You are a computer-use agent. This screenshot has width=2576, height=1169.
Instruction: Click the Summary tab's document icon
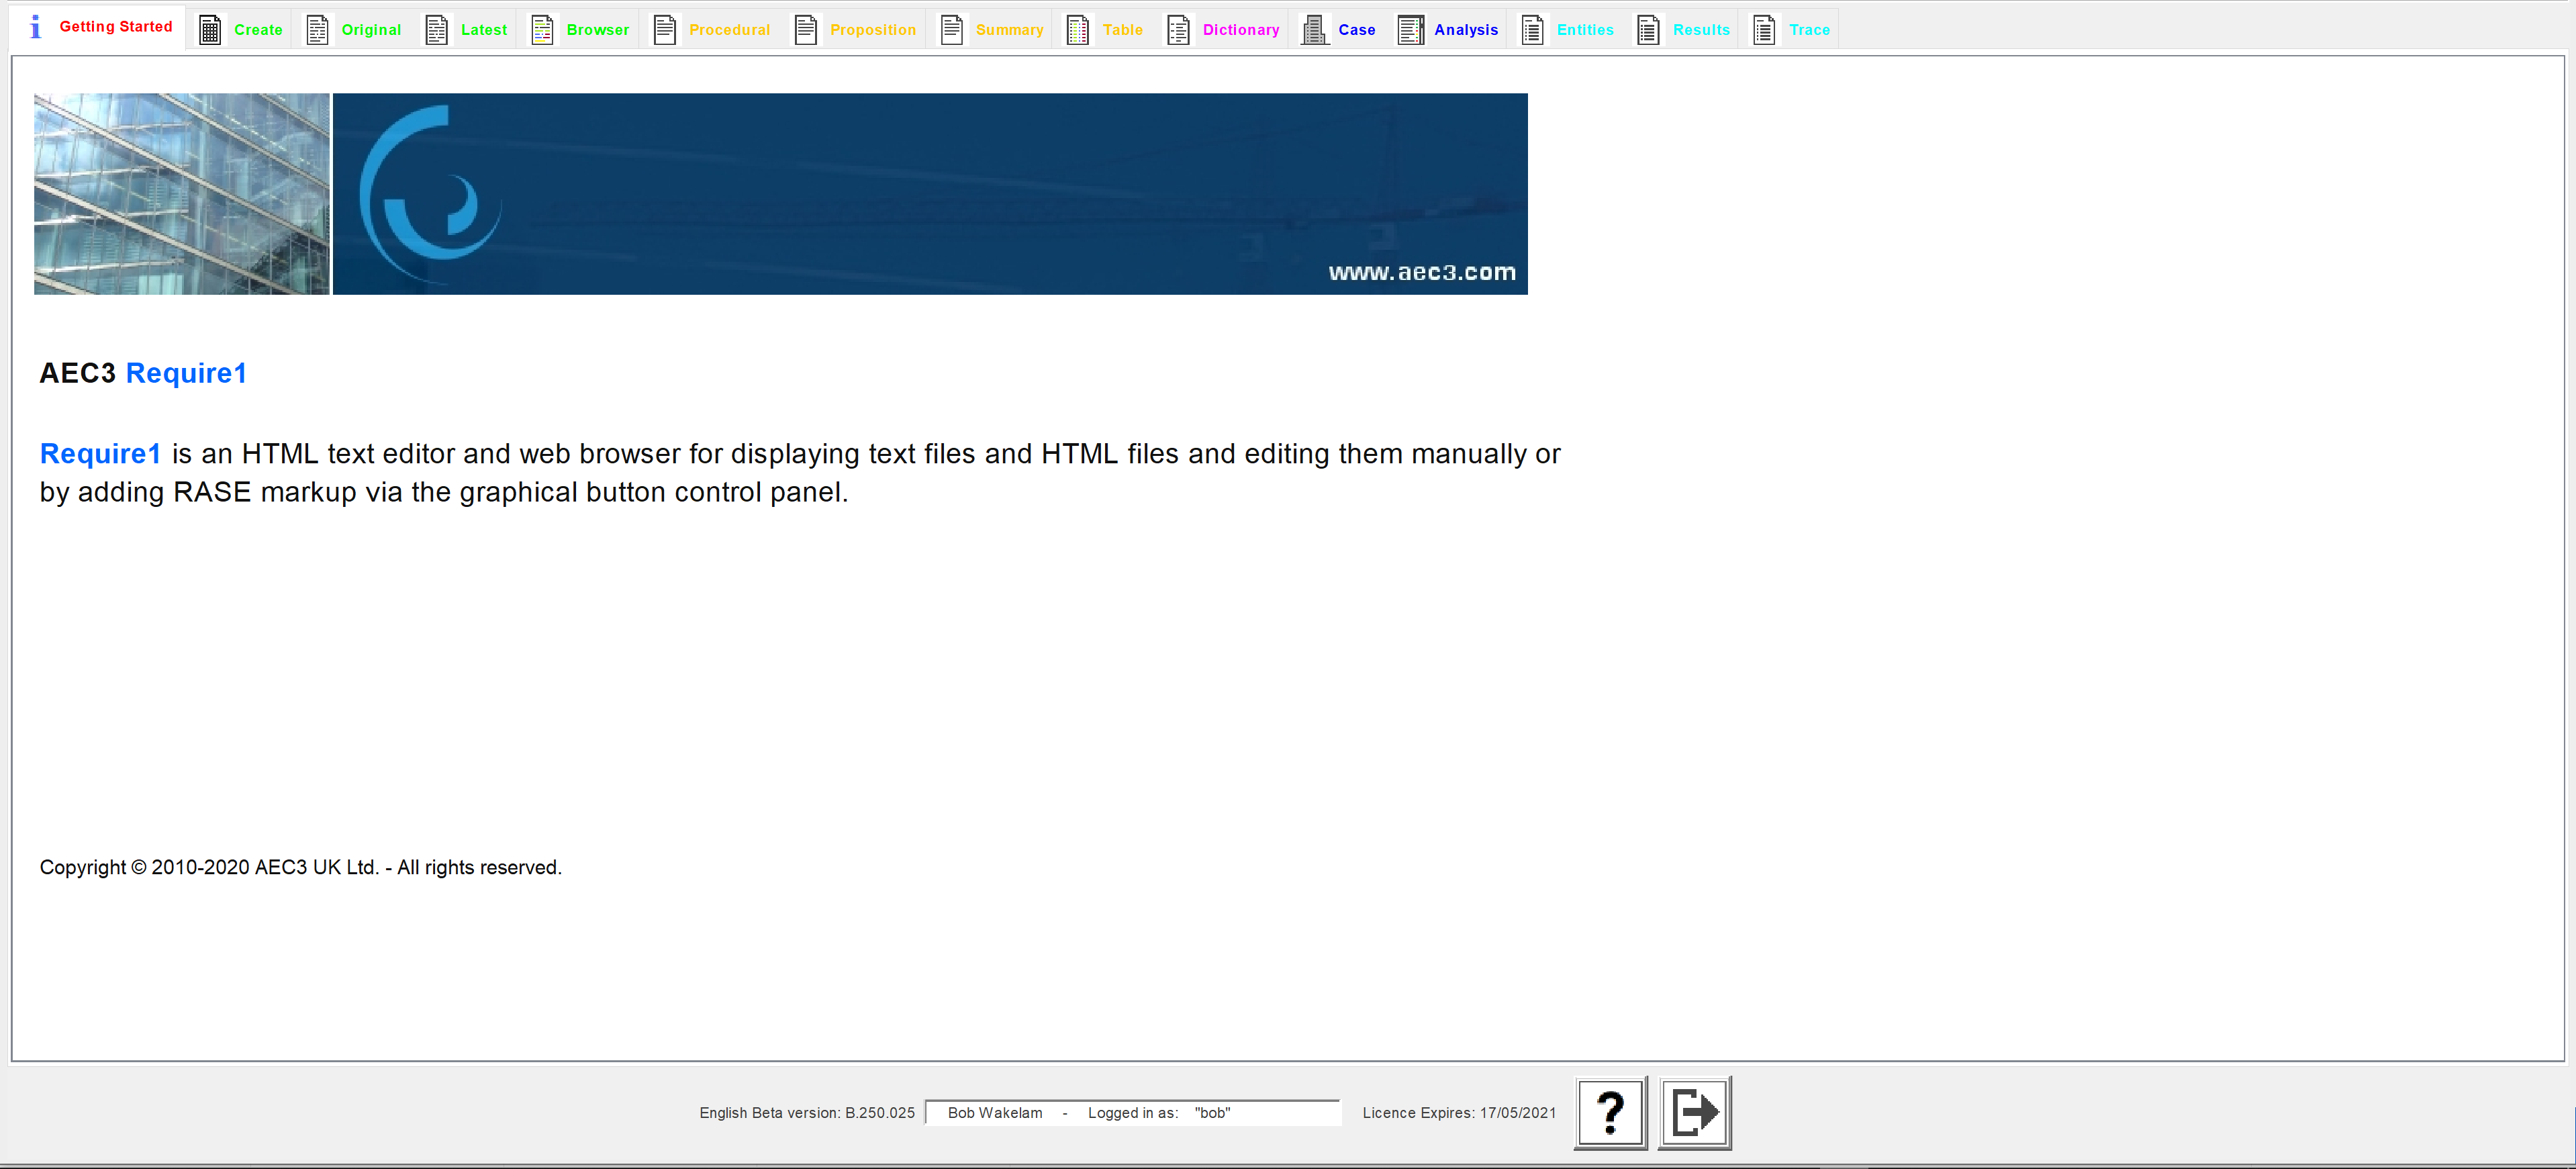(x=952, y=30)
